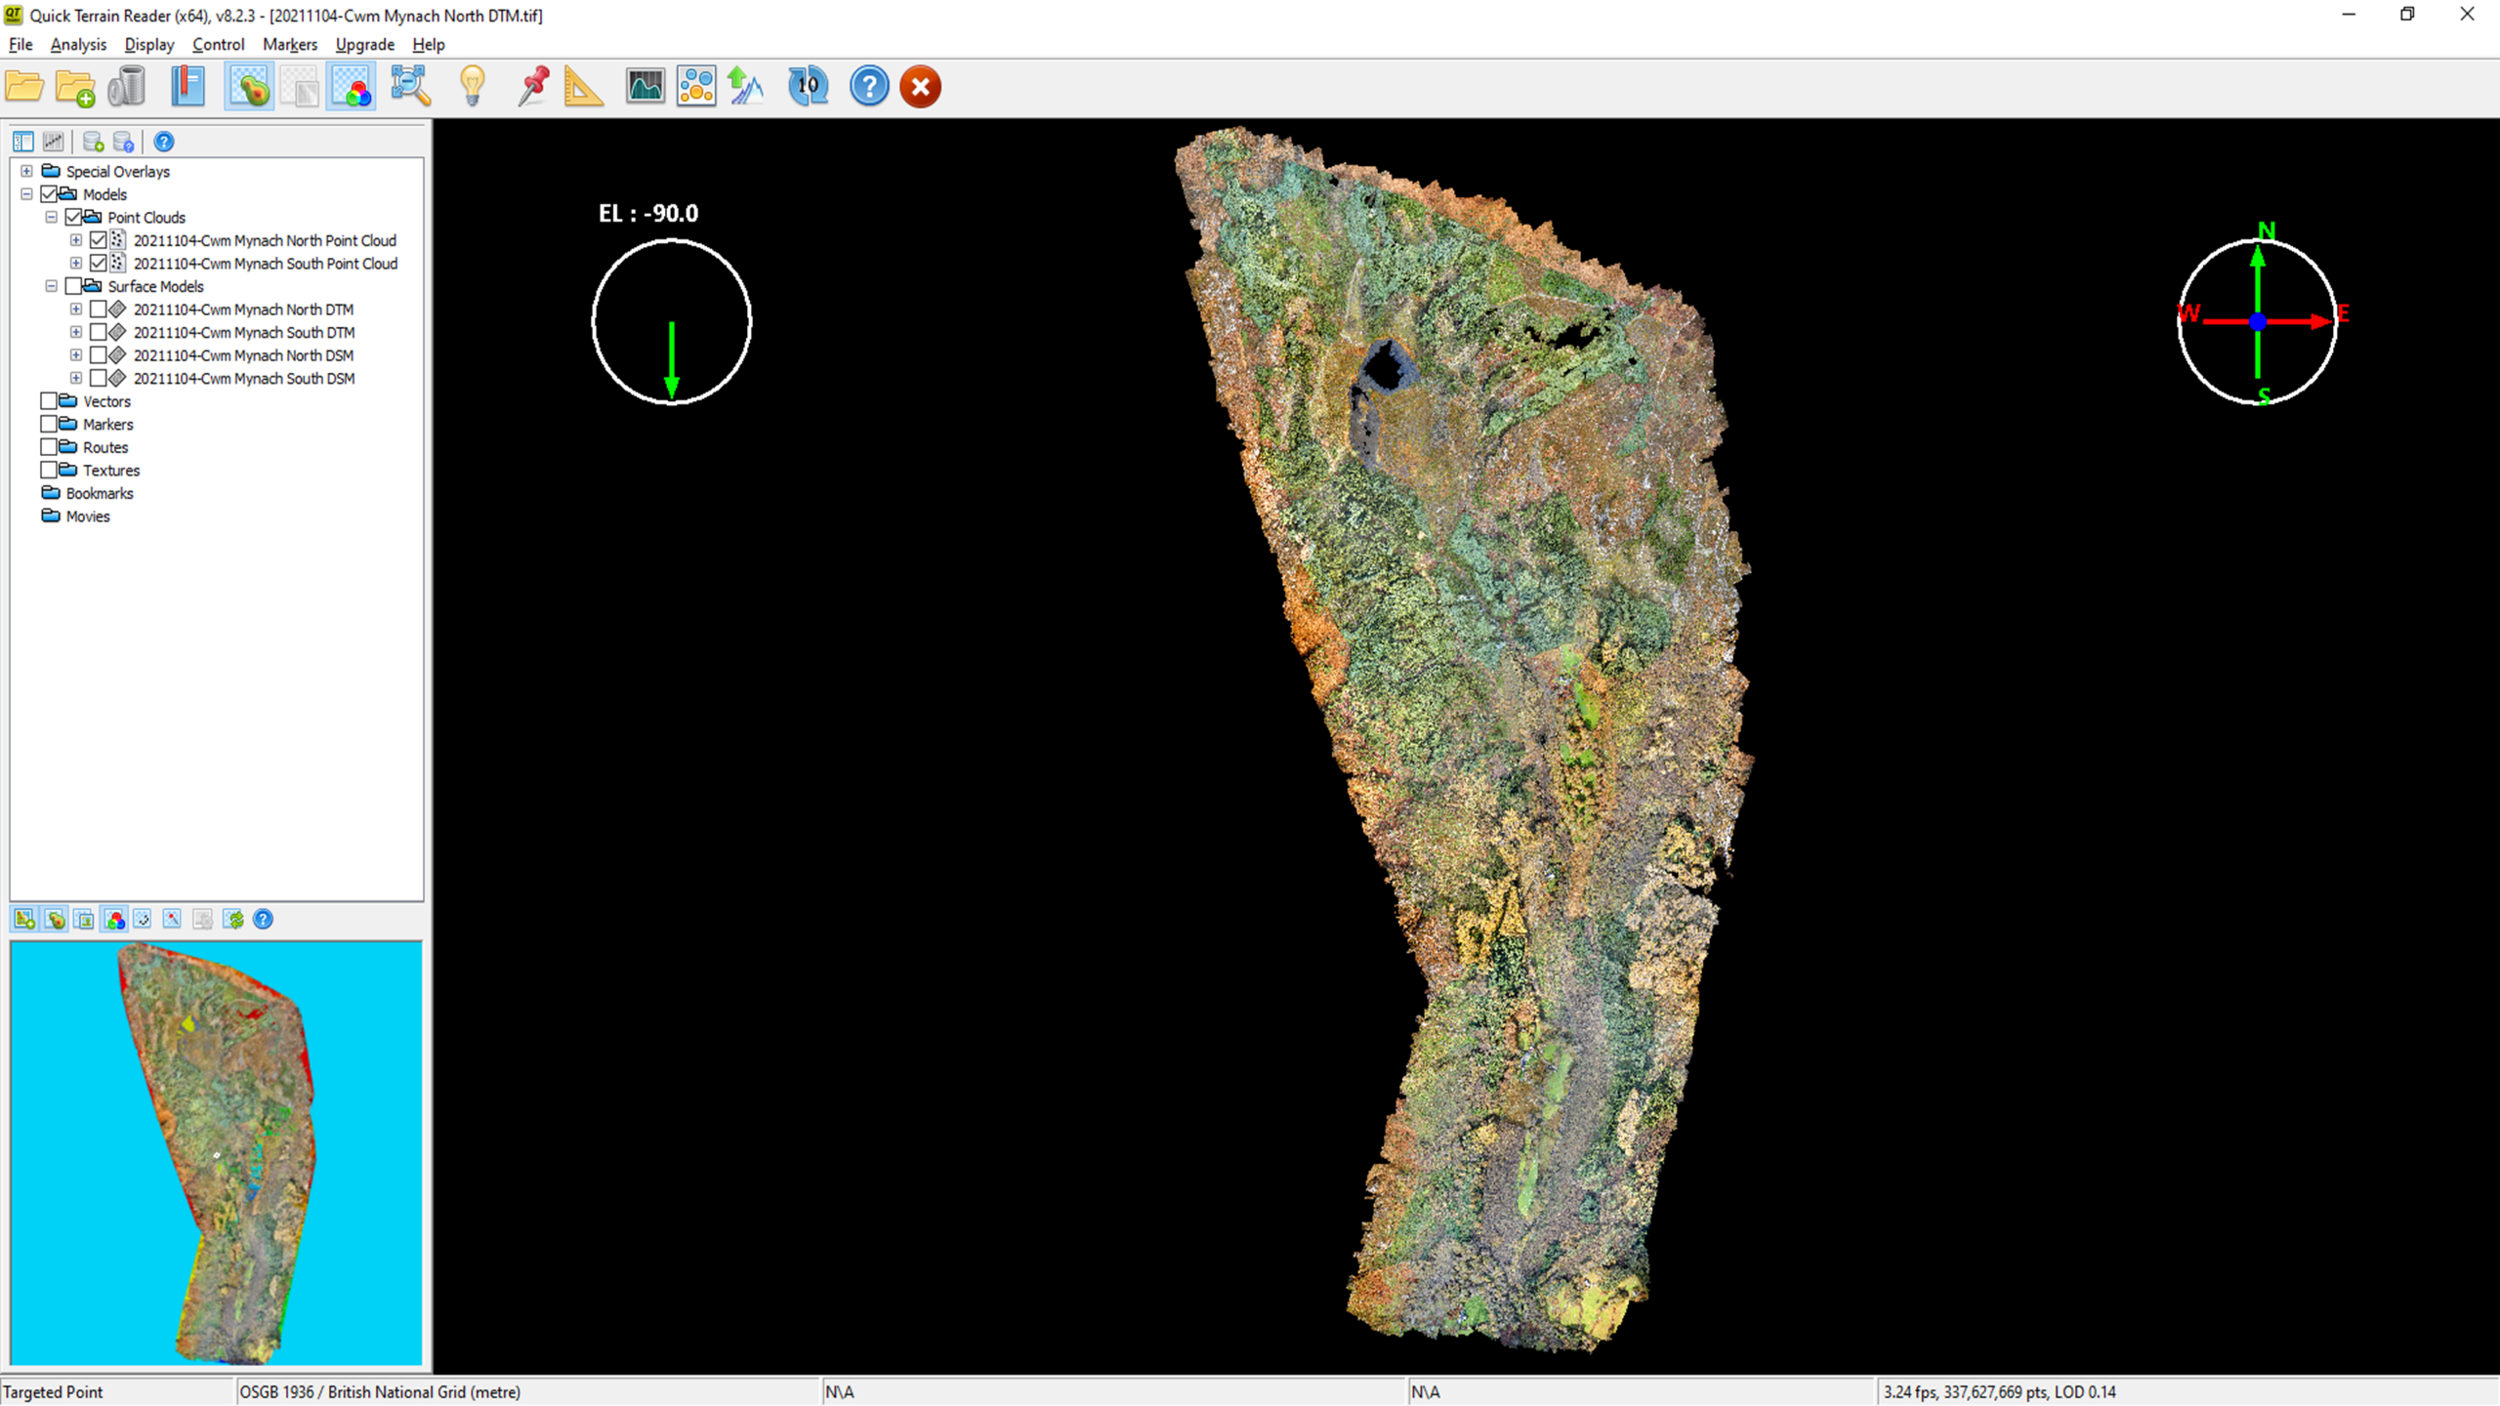
Task: Click the Add Models folder-plus icon
Action: click(x=75, y=87)
